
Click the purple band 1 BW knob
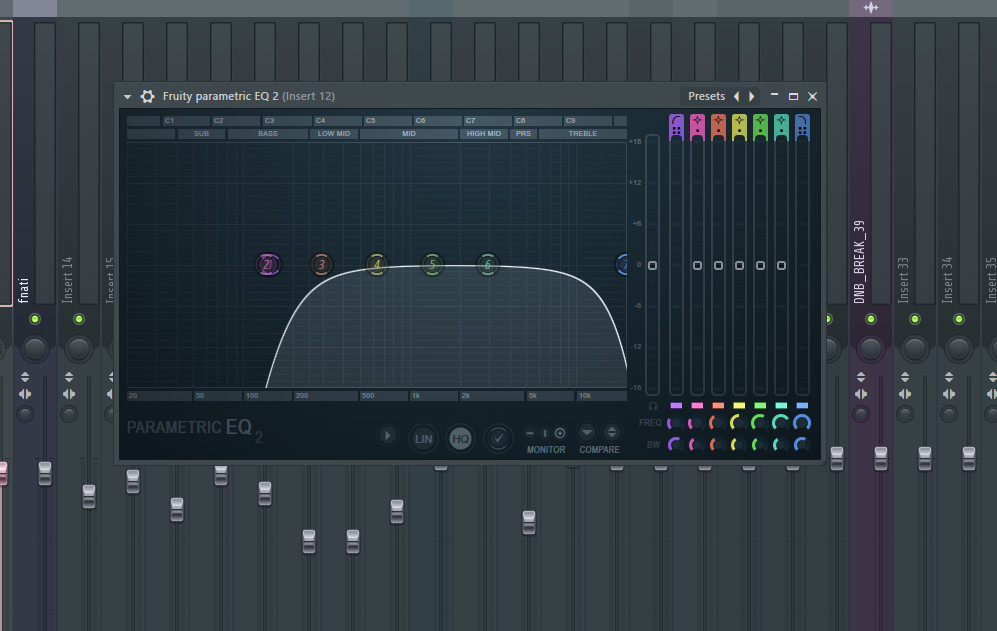click(675, 444)
